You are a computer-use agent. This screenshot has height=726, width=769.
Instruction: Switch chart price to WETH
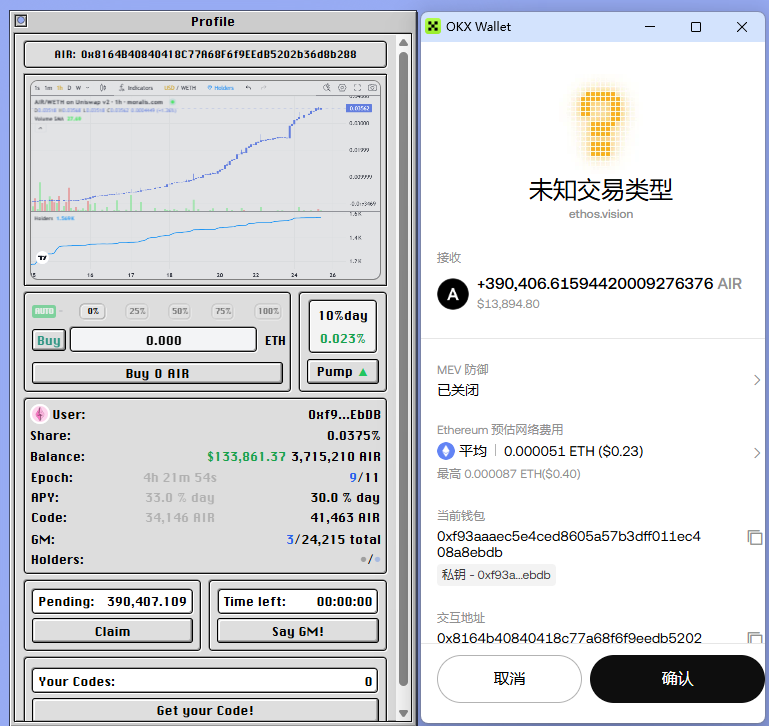[188, 88]
